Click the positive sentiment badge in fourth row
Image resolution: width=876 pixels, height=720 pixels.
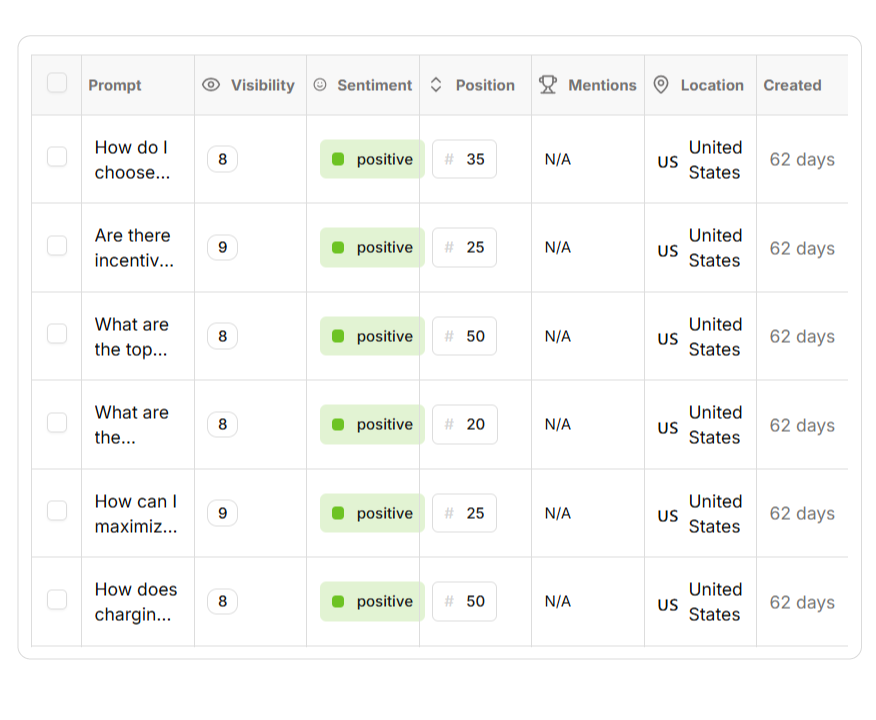tap(372, 425)
